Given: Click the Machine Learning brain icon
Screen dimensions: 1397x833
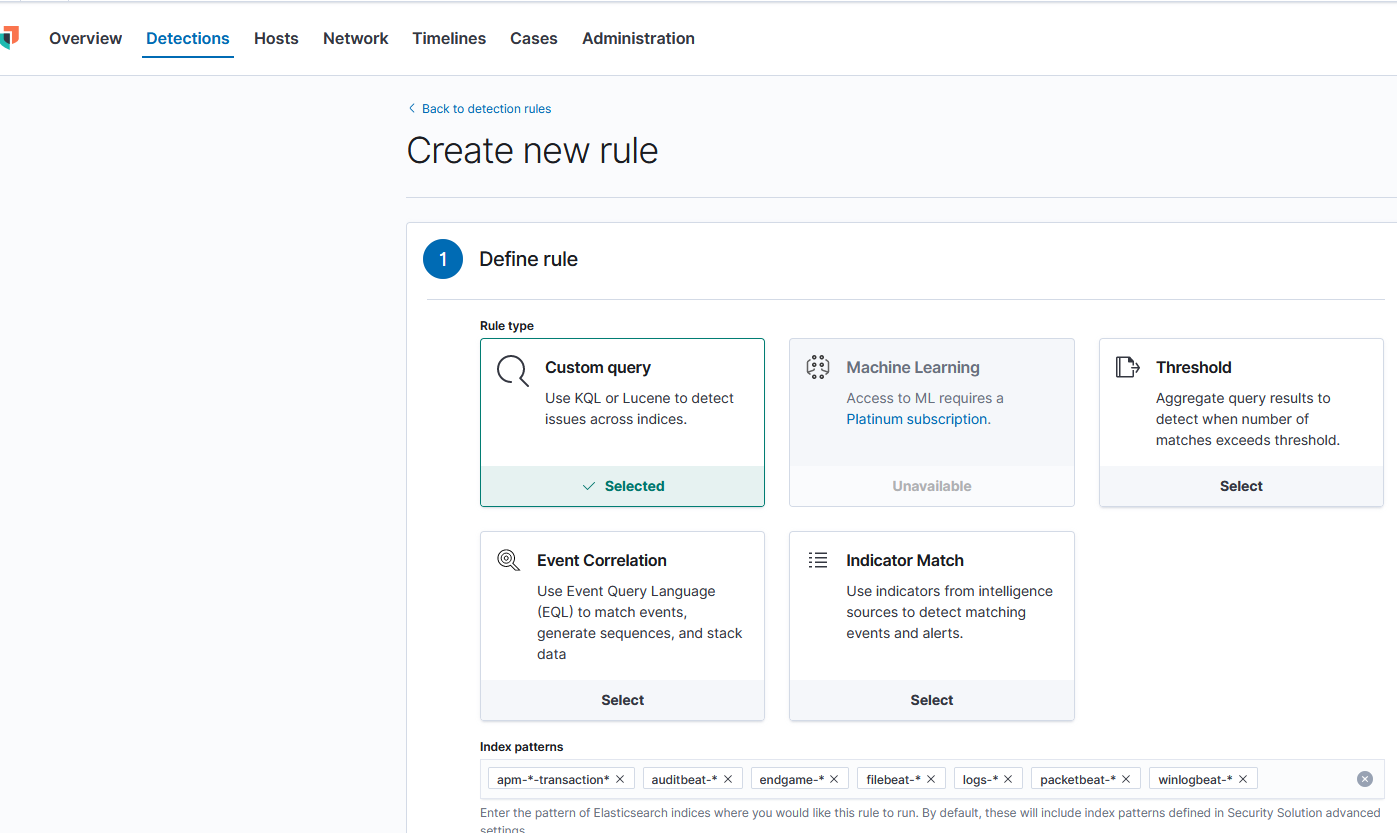Looking at the screenshot, I should 818,366.
